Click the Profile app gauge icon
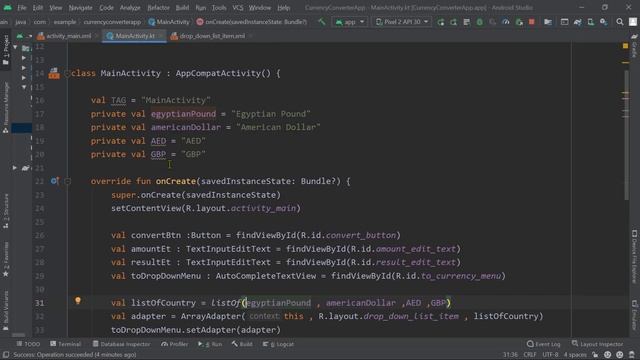Viewport: 640px width, 360px height. tap(506, 22)
